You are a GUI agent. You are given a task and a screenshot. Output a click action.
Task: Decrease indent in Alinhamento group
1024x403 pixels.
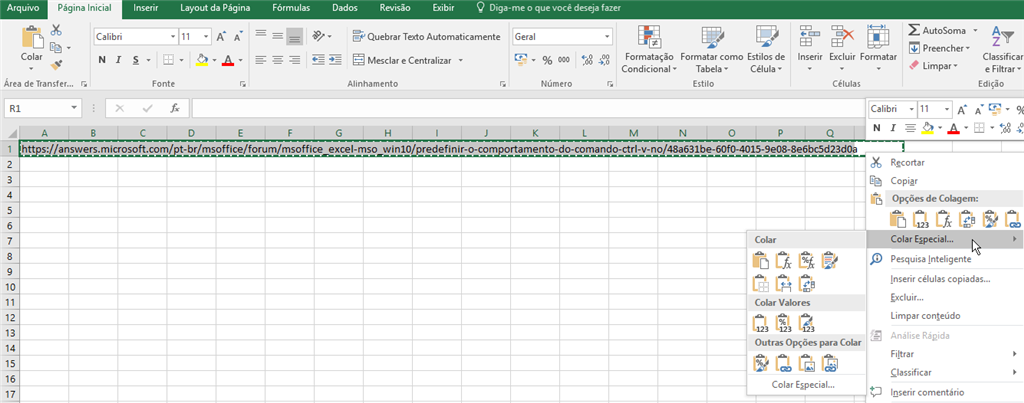[318, 59]
